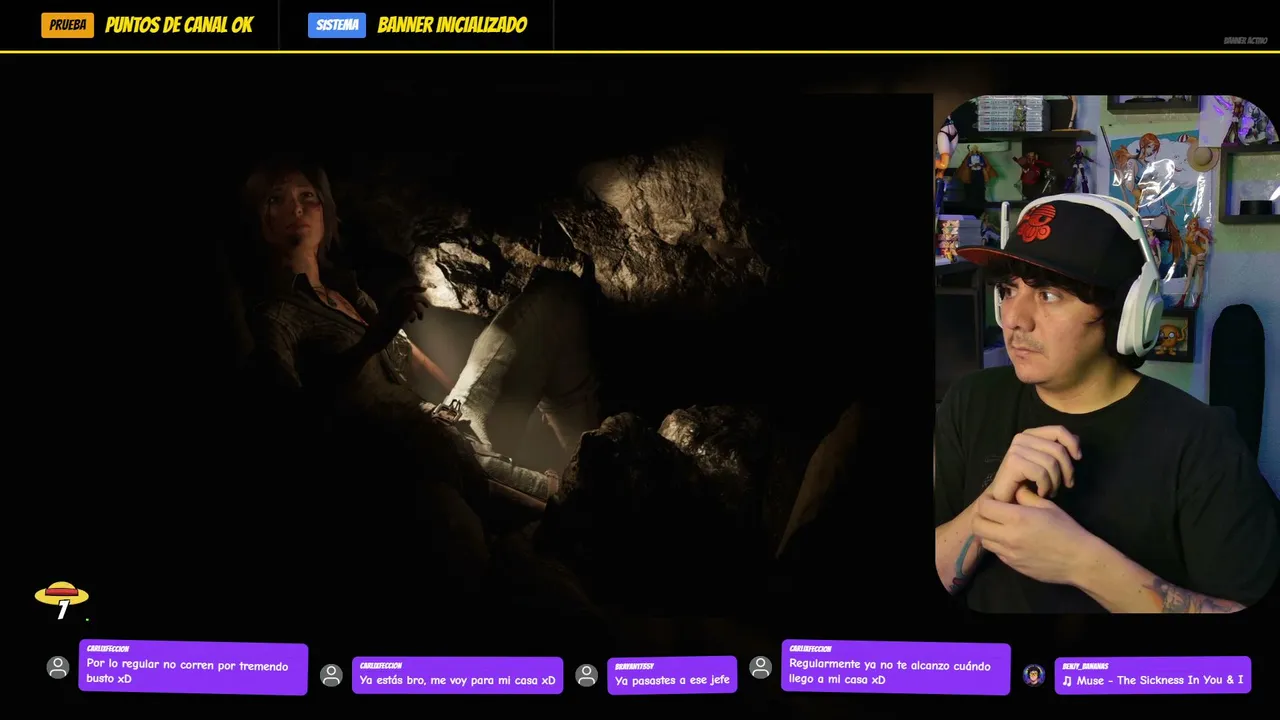The image size is (1280, 720).
Task: Click the avatar beside the Muse song message
Action: [1034, 675]
